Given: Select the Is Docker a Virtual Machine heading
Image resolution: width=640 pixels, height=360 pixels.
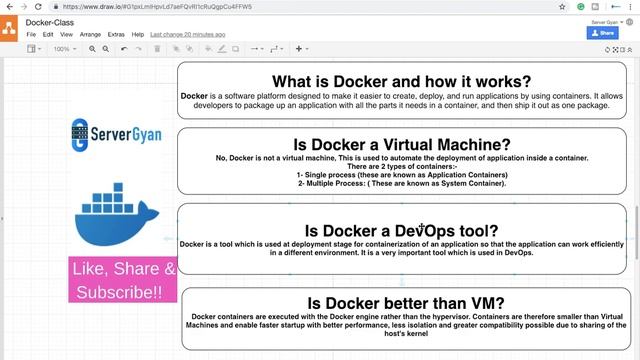Looking at the screenshot, I should pos(402,144).
